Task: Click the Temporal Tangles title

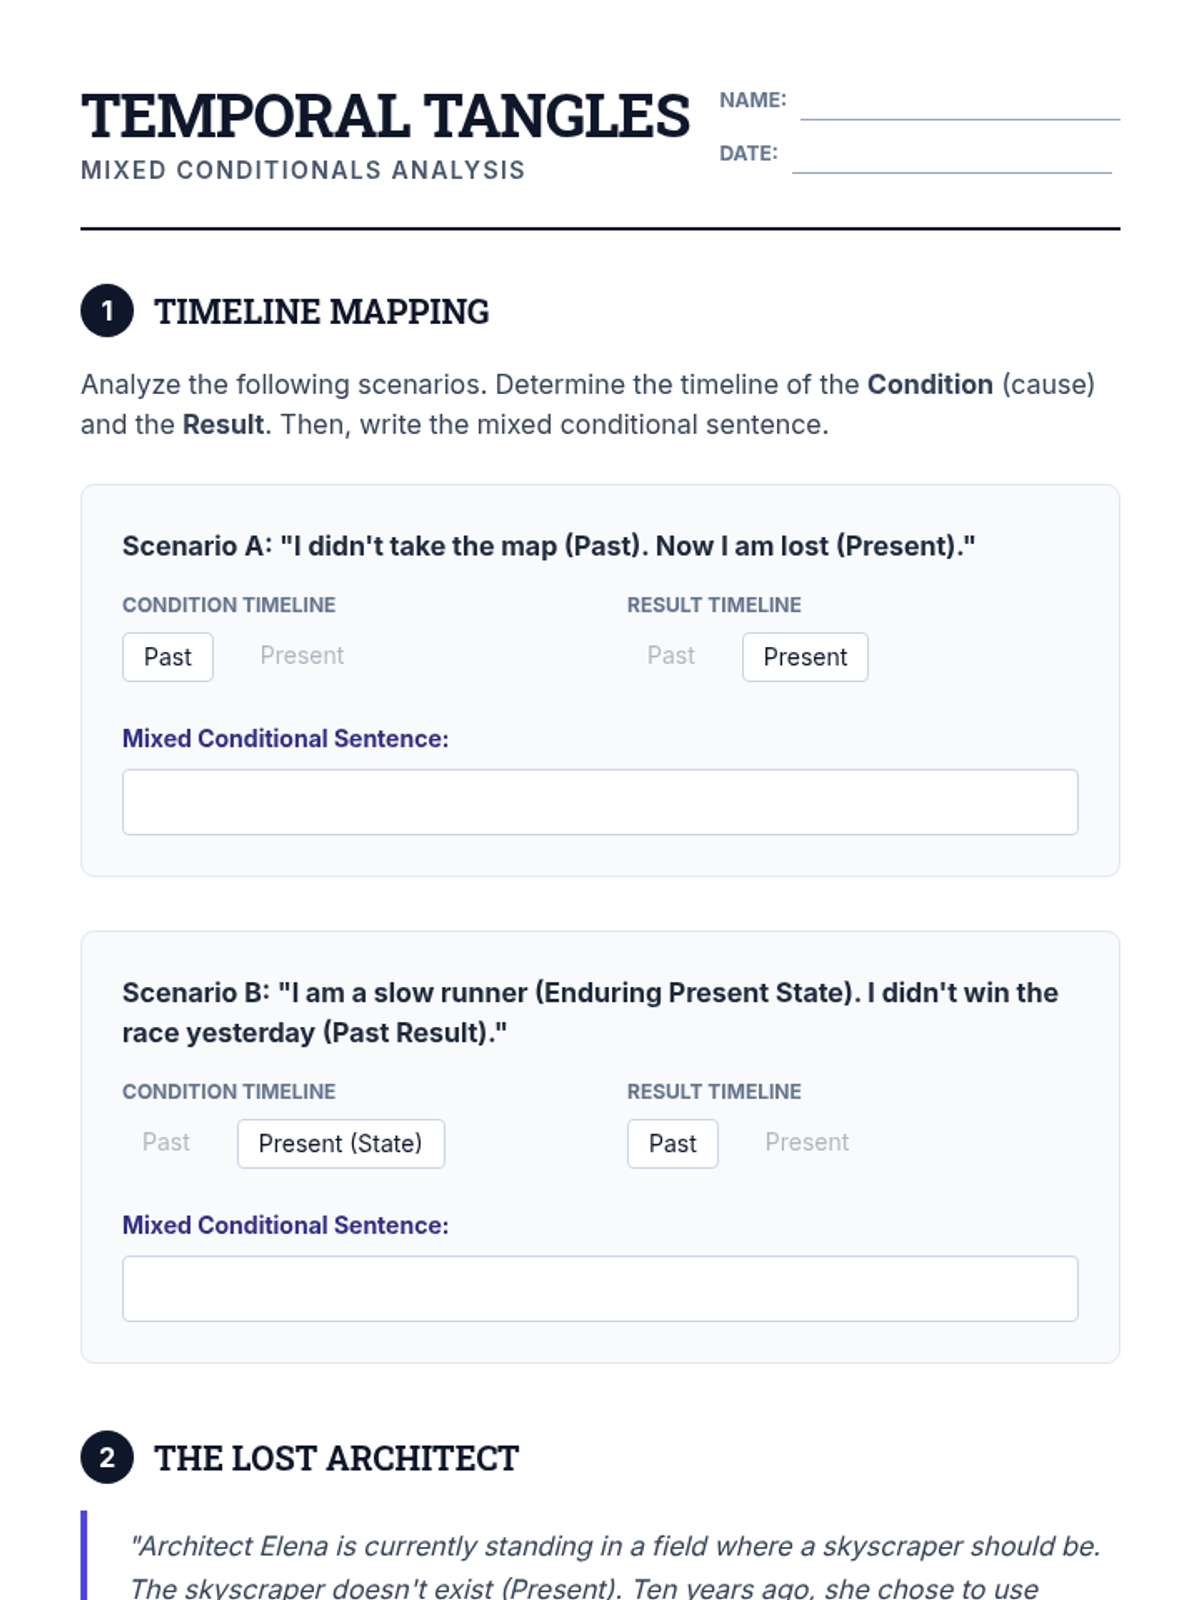Action: pyautogui.click(x=385, y=116)
